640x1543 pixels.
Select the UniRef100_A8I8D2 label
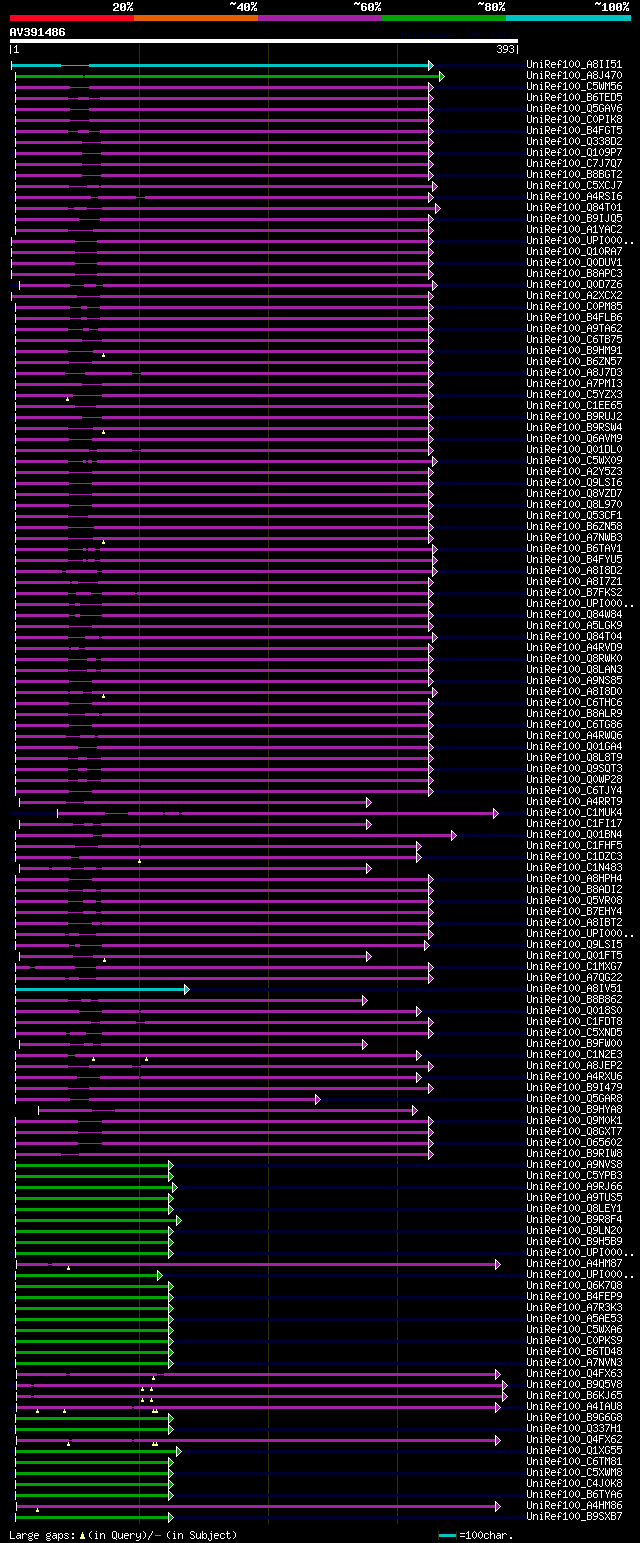(575, 571)
